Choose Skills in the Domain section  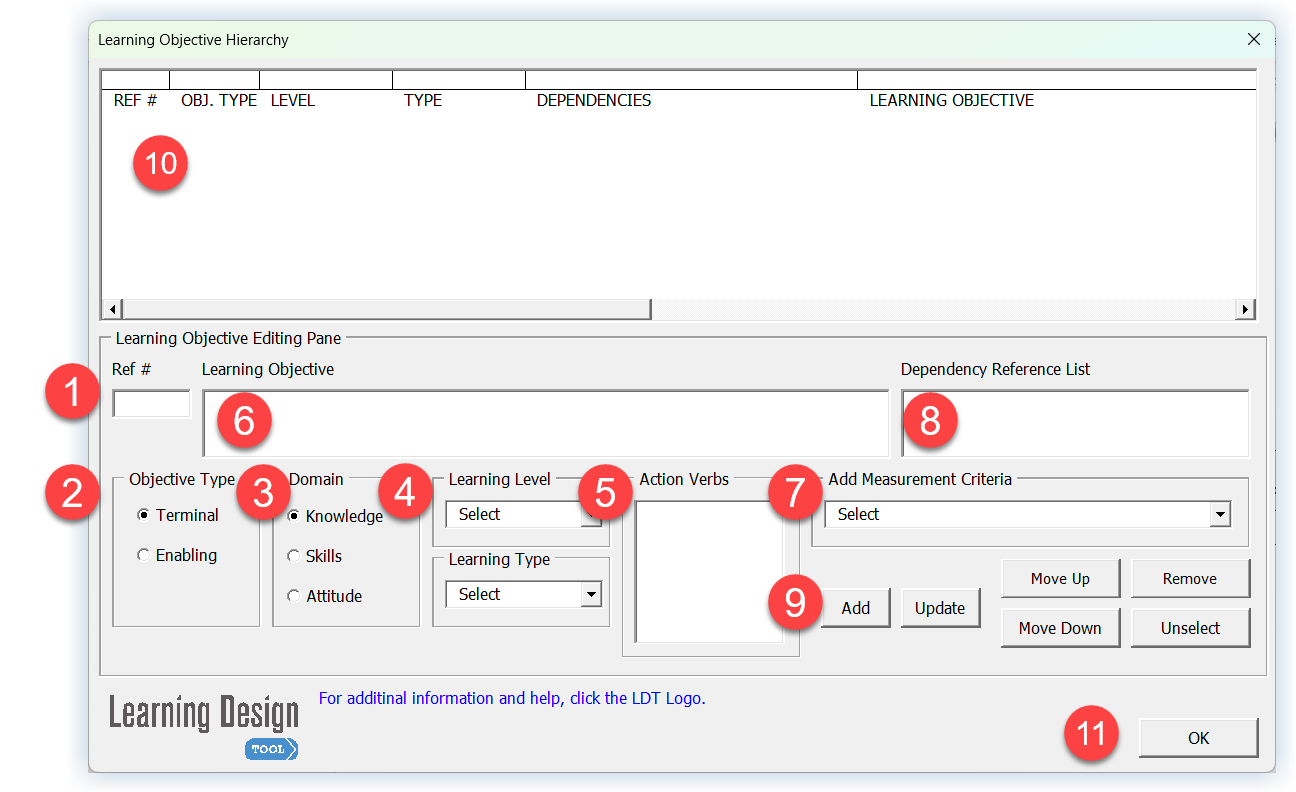point(293,555)
